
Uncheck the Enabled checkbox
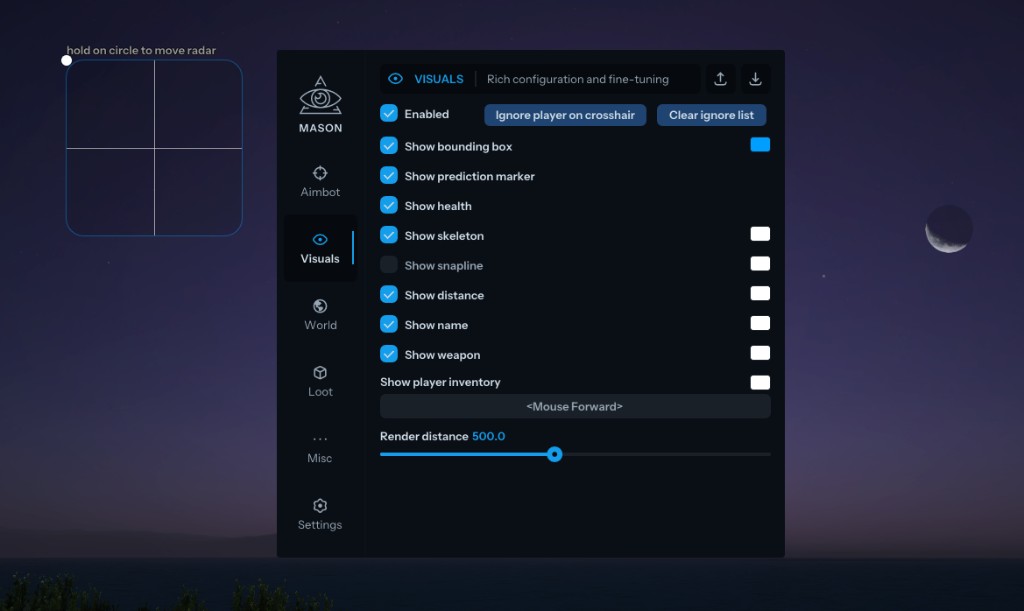(389, 114)
